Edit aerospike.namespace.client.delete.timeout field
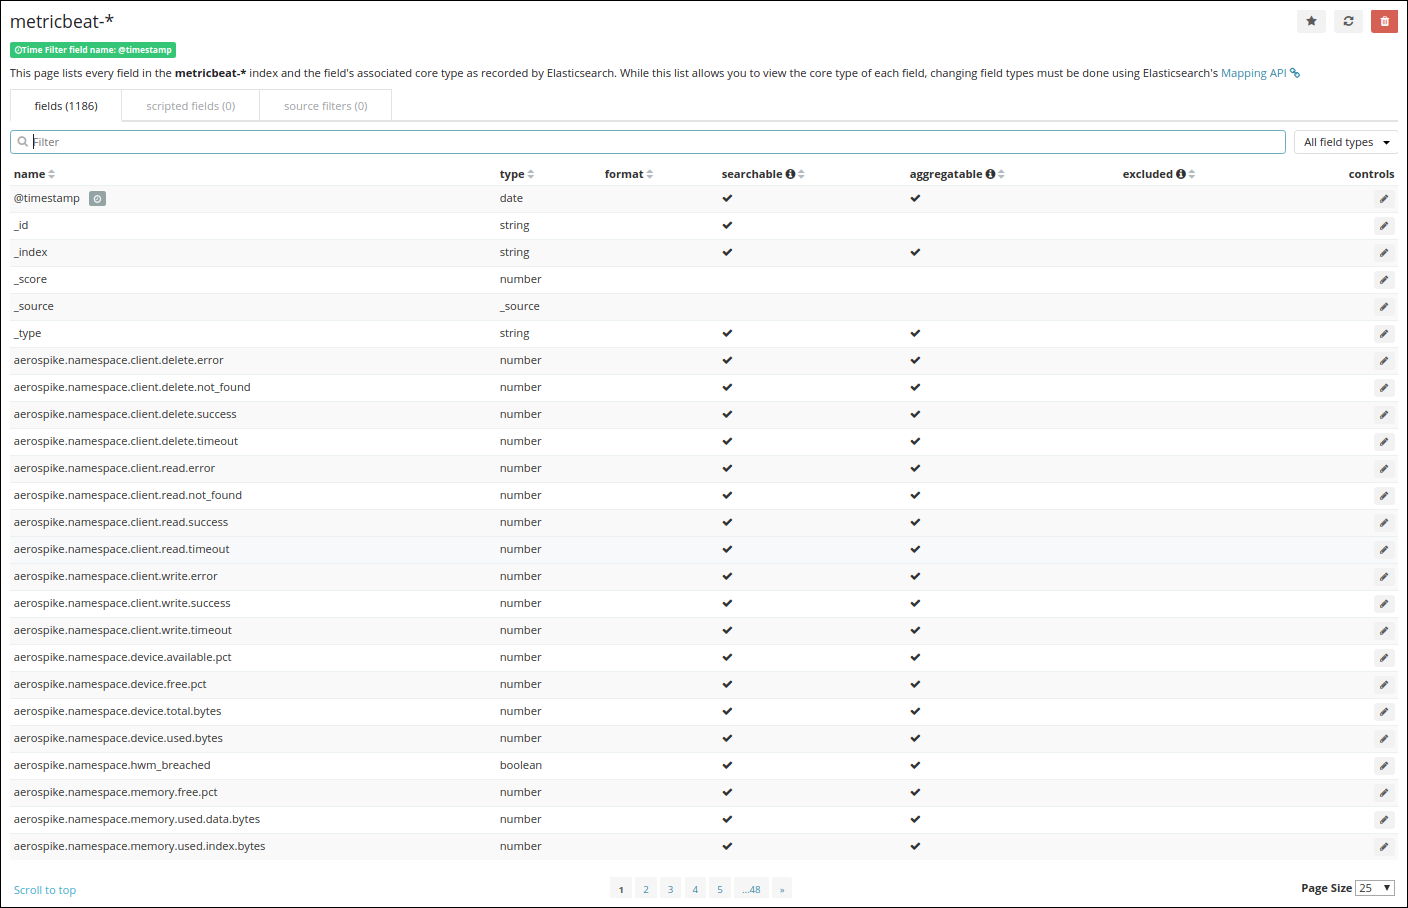 pos(1384,442)
